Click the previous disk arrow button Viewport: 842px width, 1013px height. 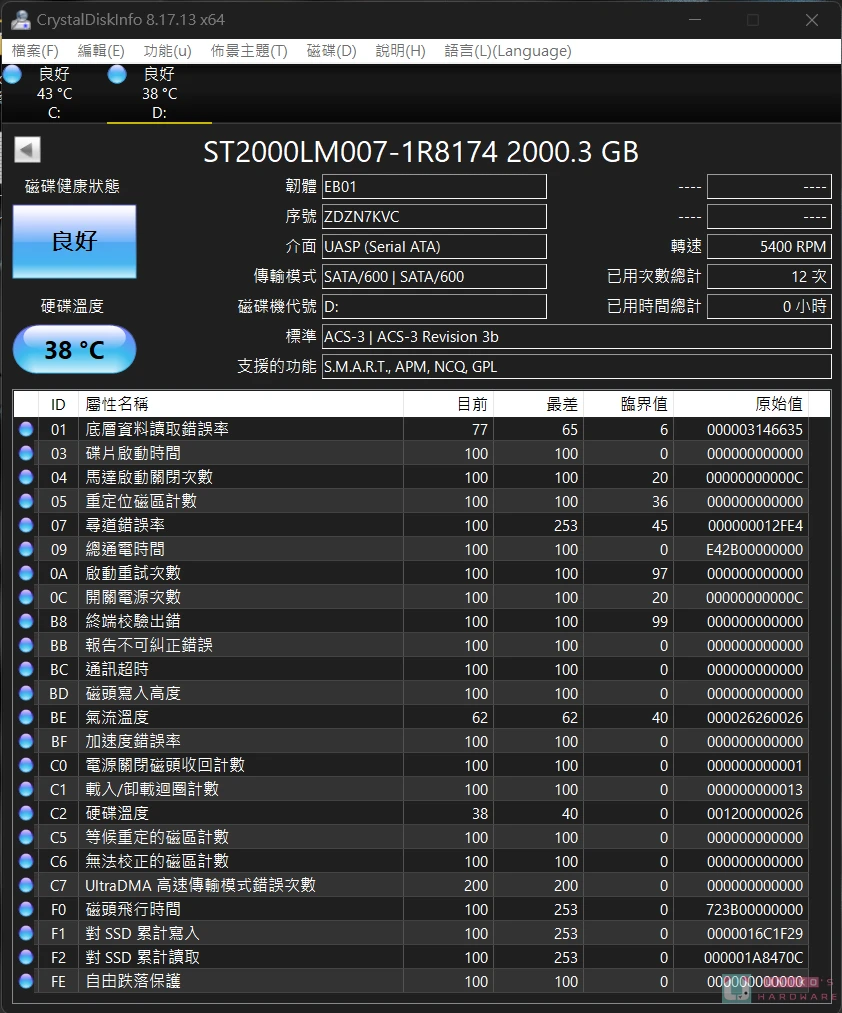pos(27,150)
